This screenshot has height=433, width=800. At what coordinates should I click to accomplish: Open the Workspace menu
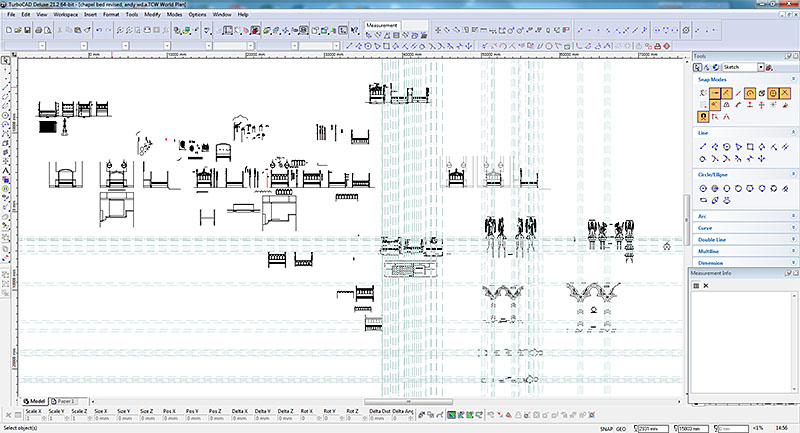66,15
